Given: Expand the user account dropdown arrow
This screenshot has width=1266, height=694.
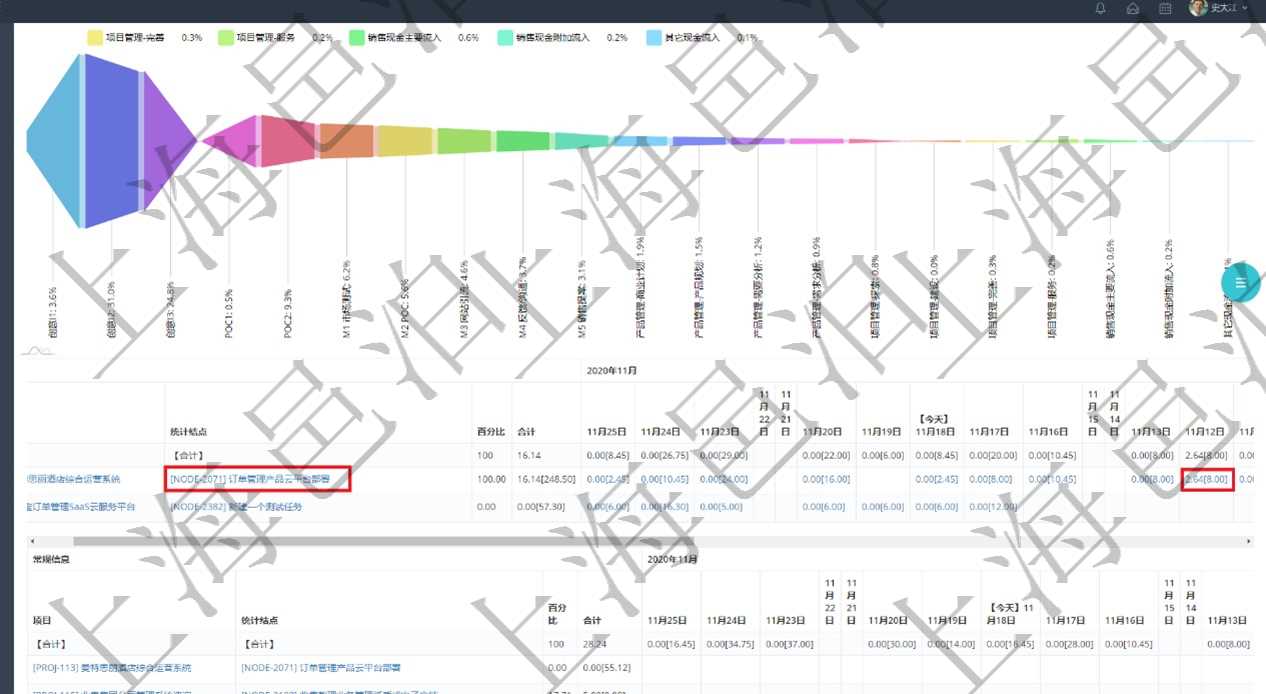Looking at the screenshot, I should click(1244, 9).
